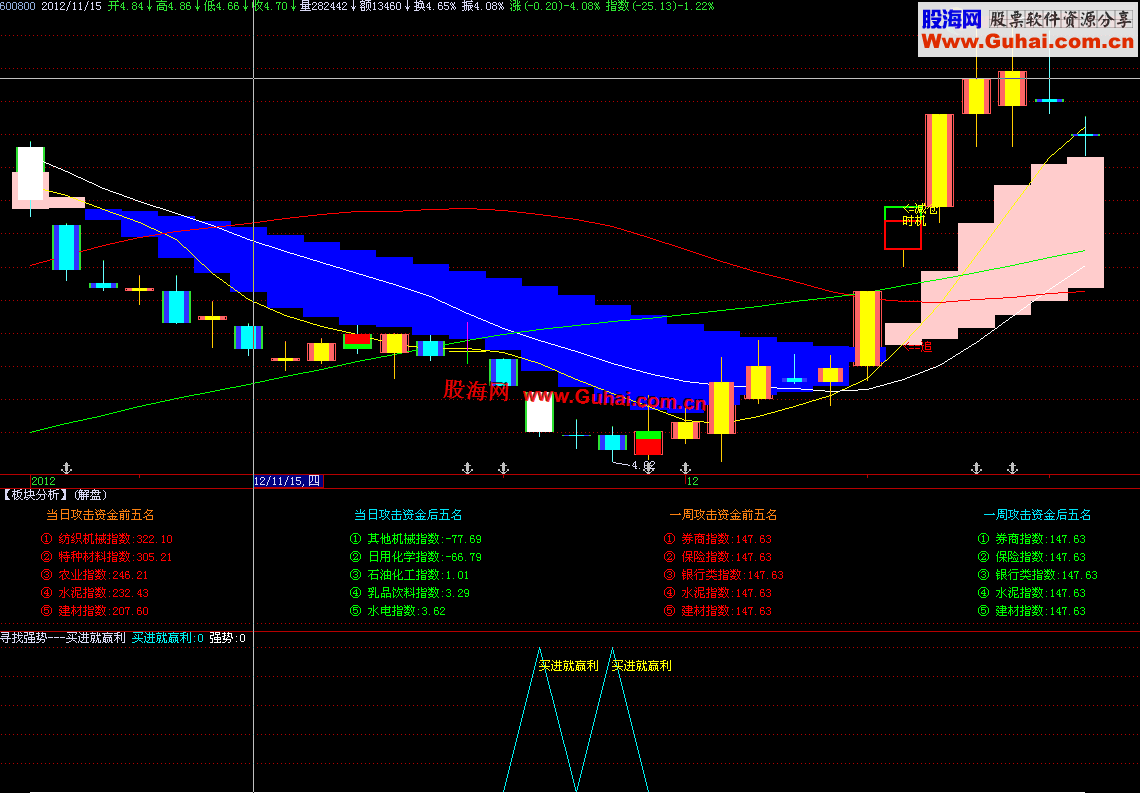
Task: Click the 强势:0 indicator value
Action: pyautogui.click(x=228, y=638)
